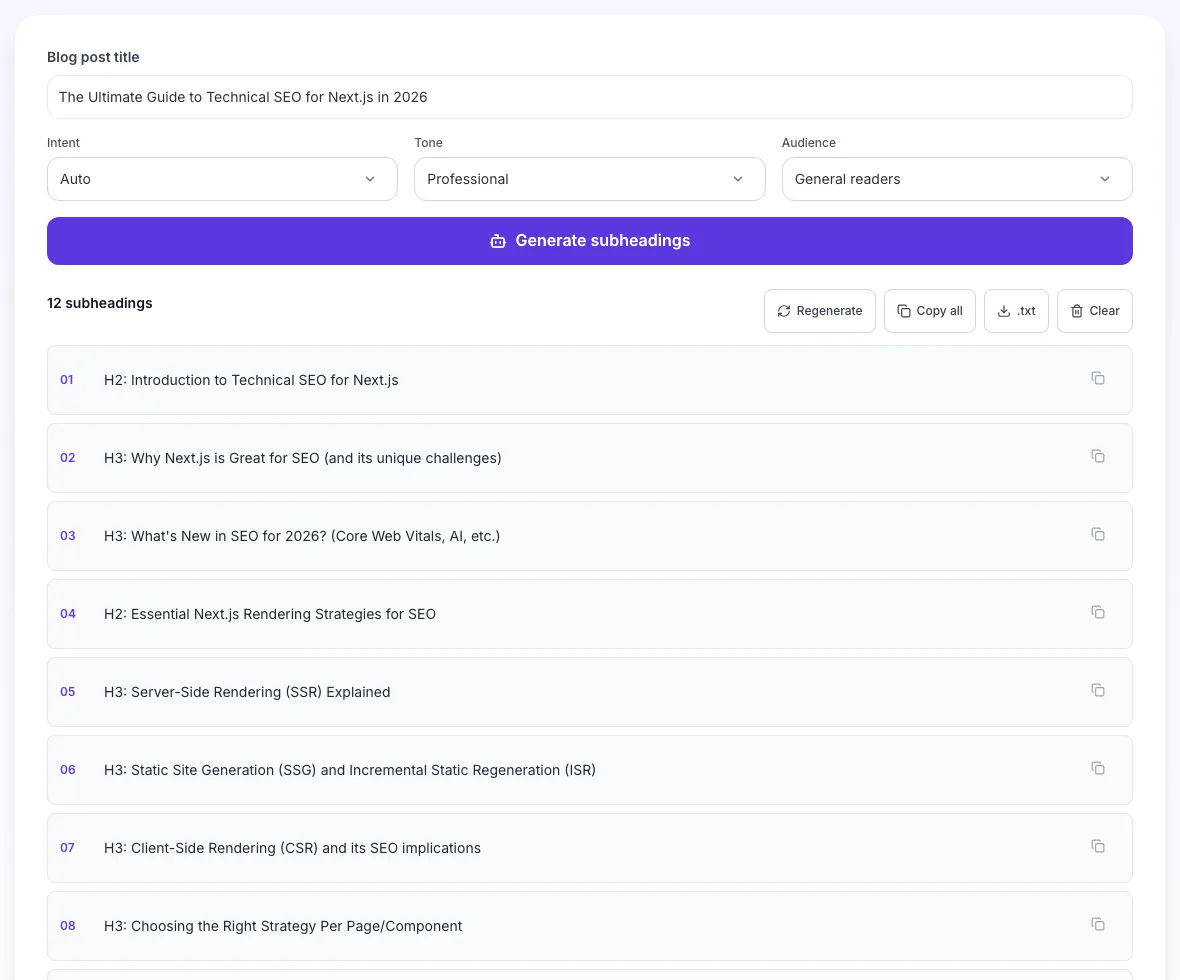Copy the 'Choosing the Right Strategy' subheading
1180x980 pixels.
[1098, 924]
